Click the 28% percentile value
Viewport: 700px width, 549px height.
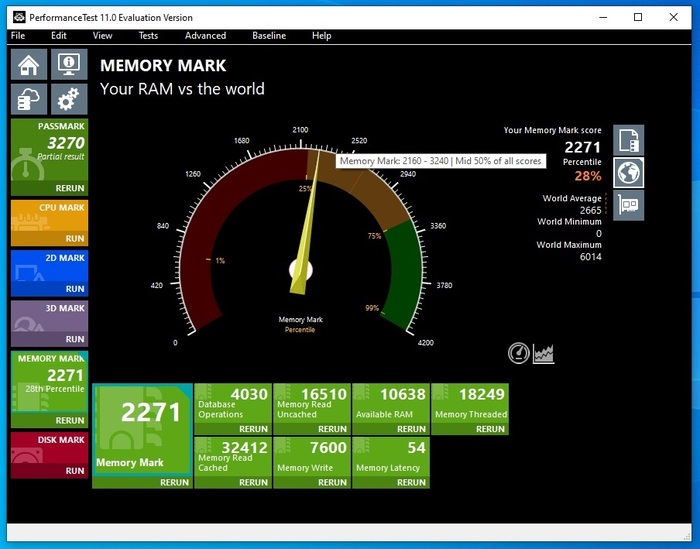click(x=588, y=176)
